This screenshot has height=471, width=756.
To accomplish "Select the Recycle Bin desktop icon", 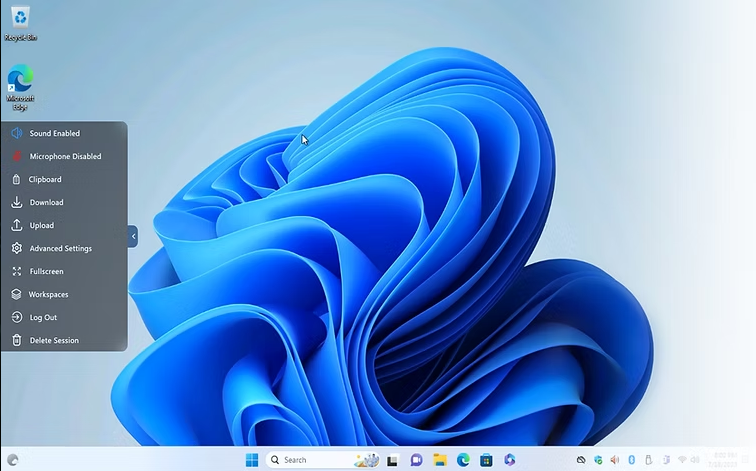I will point(20,22).
